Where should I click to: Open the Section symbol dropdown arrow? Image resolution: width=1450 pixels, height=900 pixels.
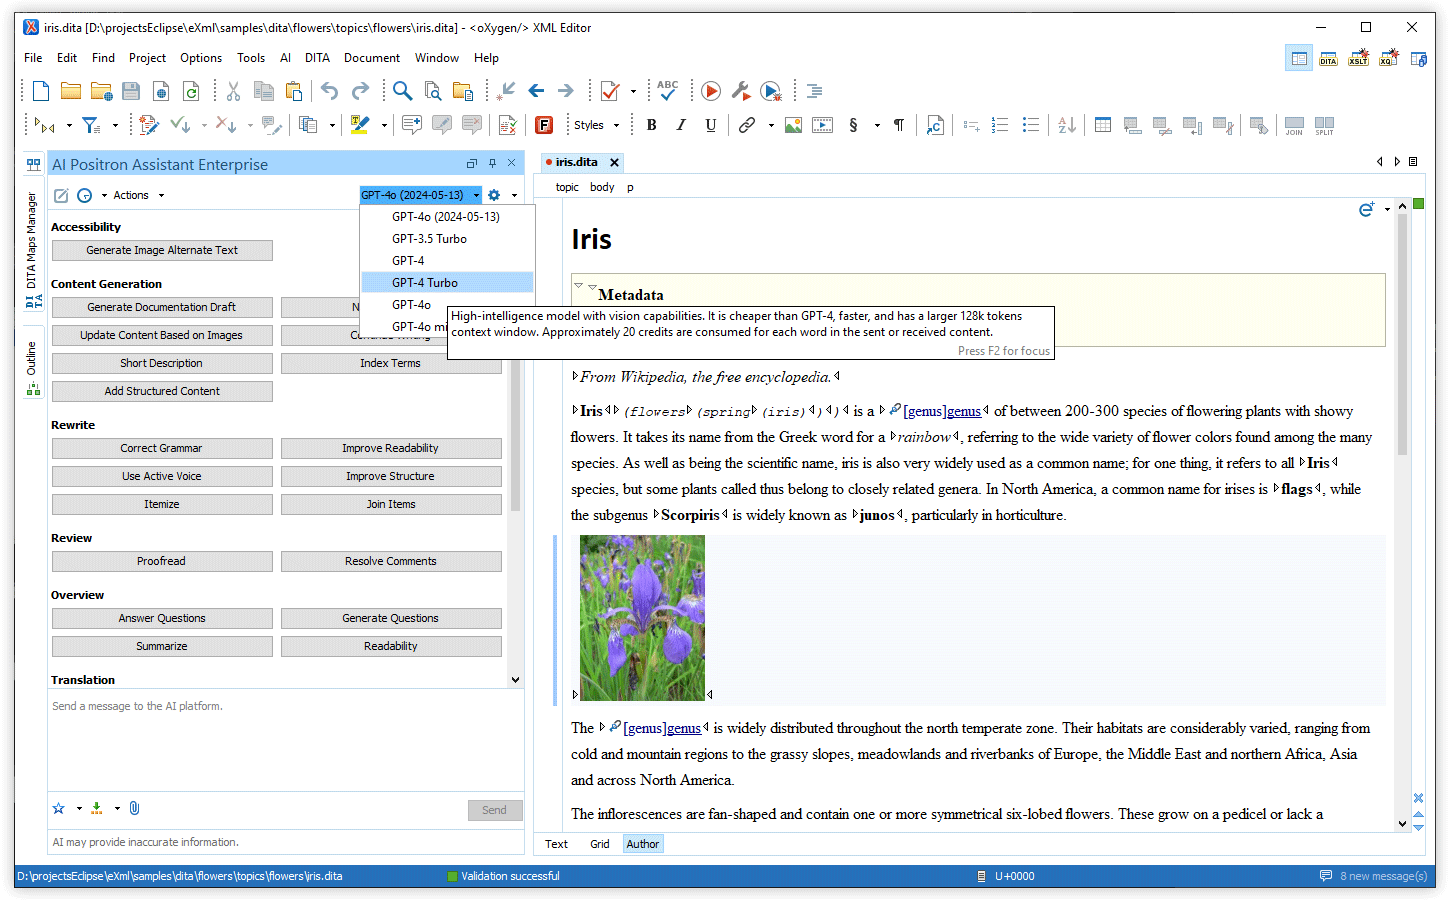tap(877, 125)
